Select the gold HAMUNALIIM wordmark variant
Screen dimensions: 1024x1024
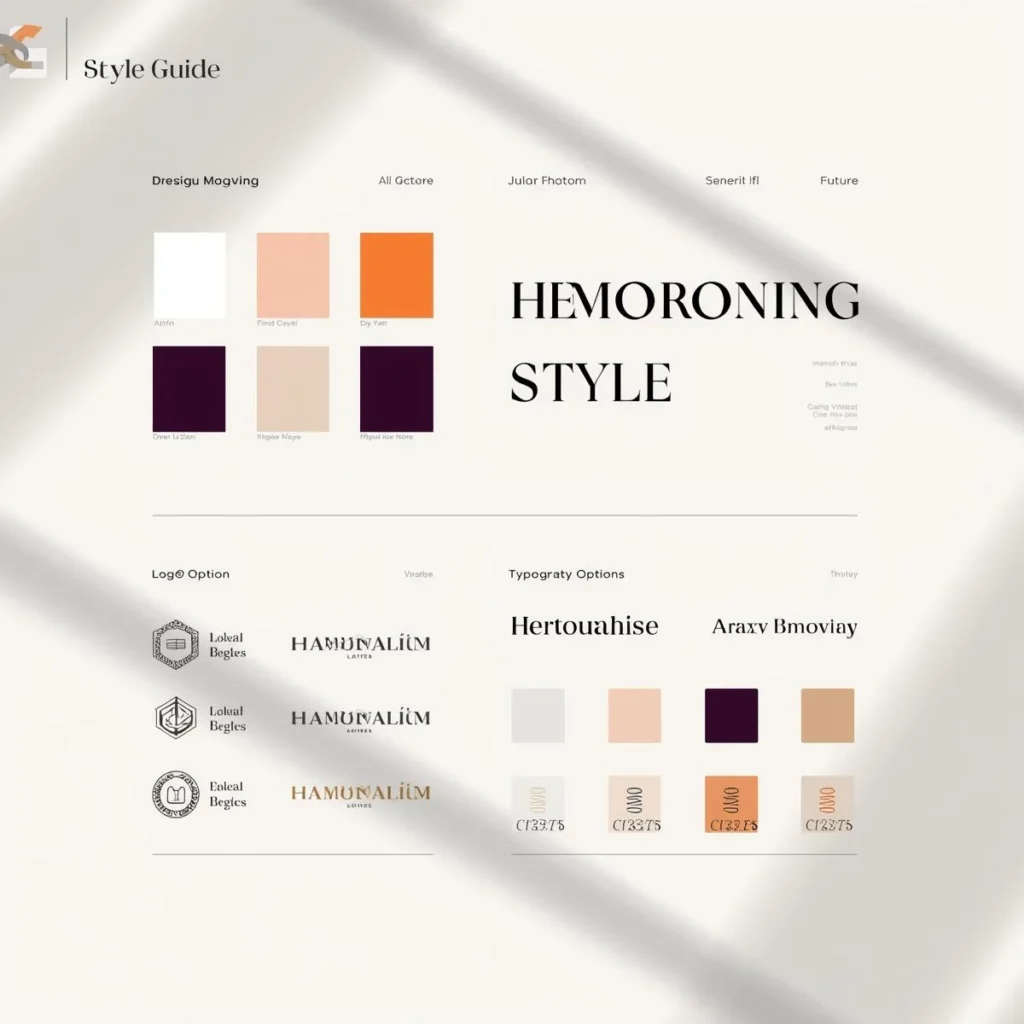point(360,795)
